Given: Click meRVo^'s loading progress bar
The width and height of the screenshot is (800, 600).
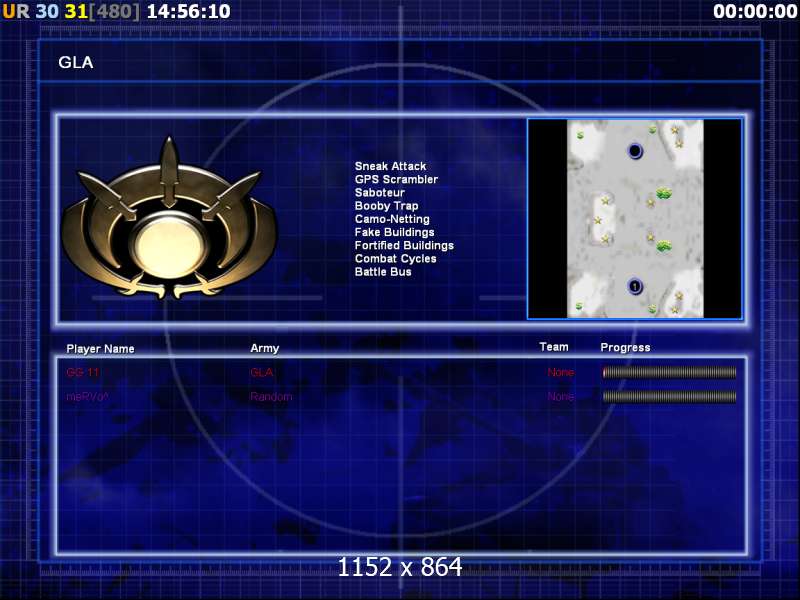Looking at the screenshot, I should click(669, 396).
